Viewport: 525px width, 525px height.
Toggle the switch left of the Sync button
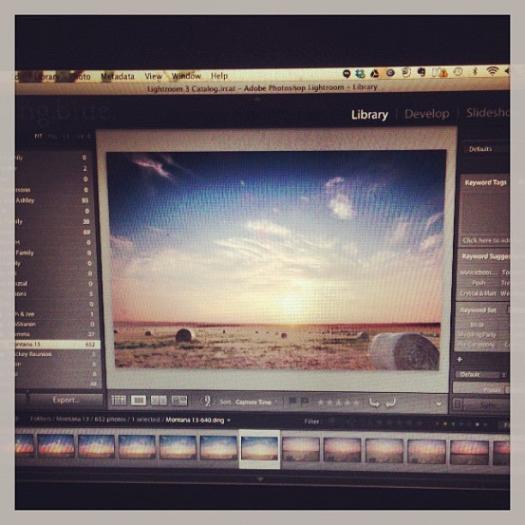coord(457,404)
